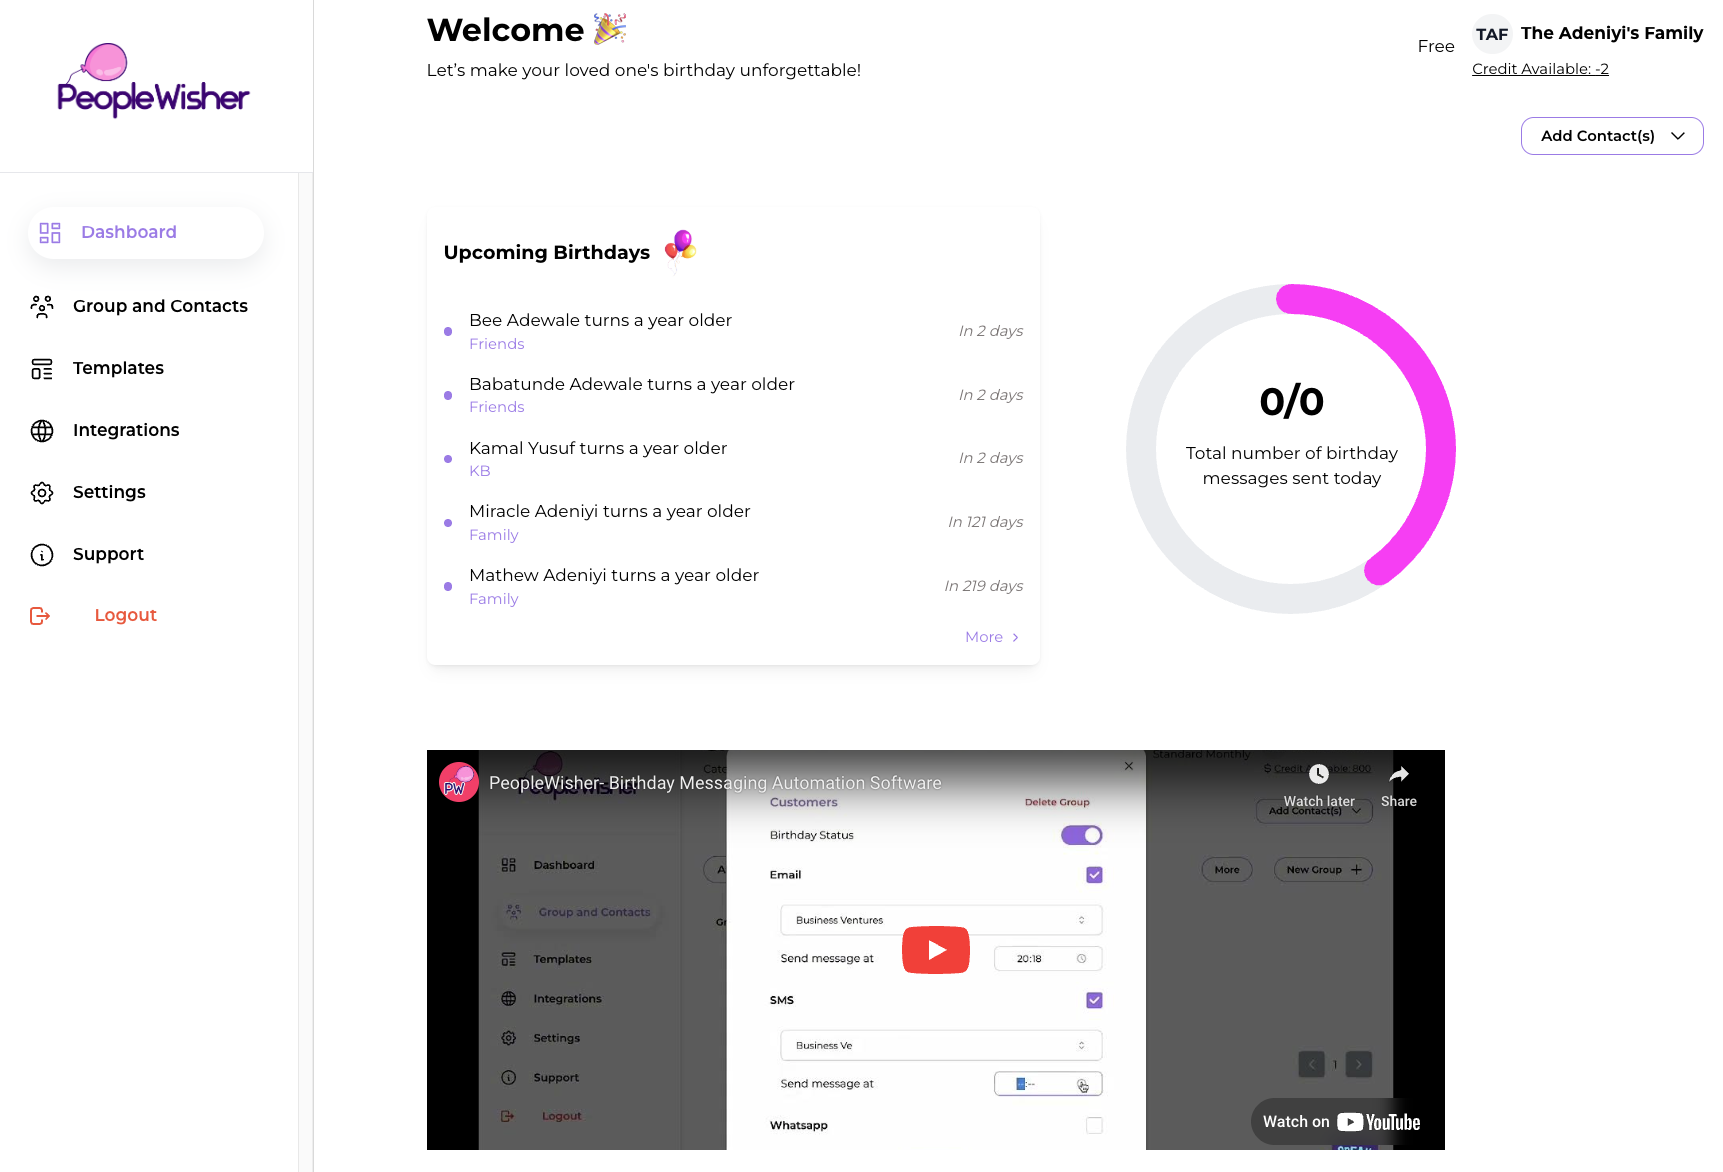Click the 0/0 messages sent progress ring
1723x1172 pixels.
[1291, 449]
